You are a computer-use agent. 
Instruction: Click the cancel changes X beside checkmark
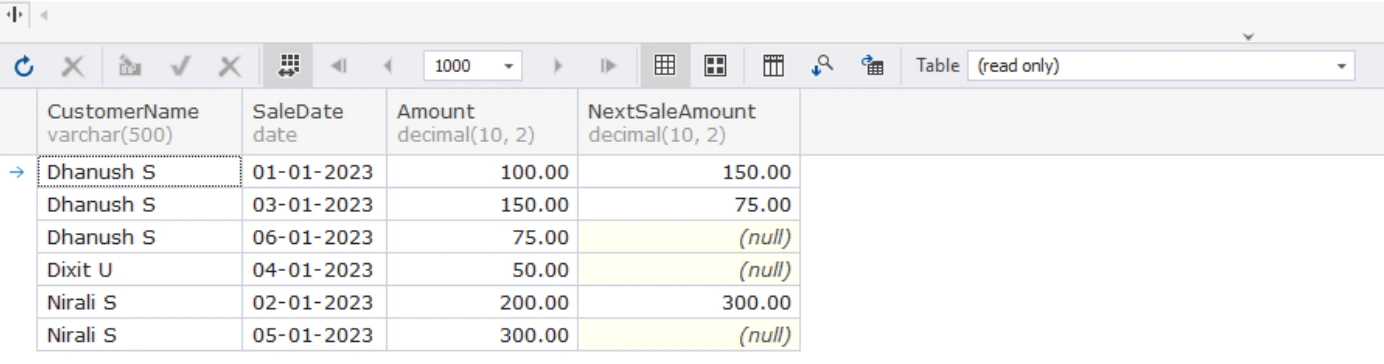[230, 67]
